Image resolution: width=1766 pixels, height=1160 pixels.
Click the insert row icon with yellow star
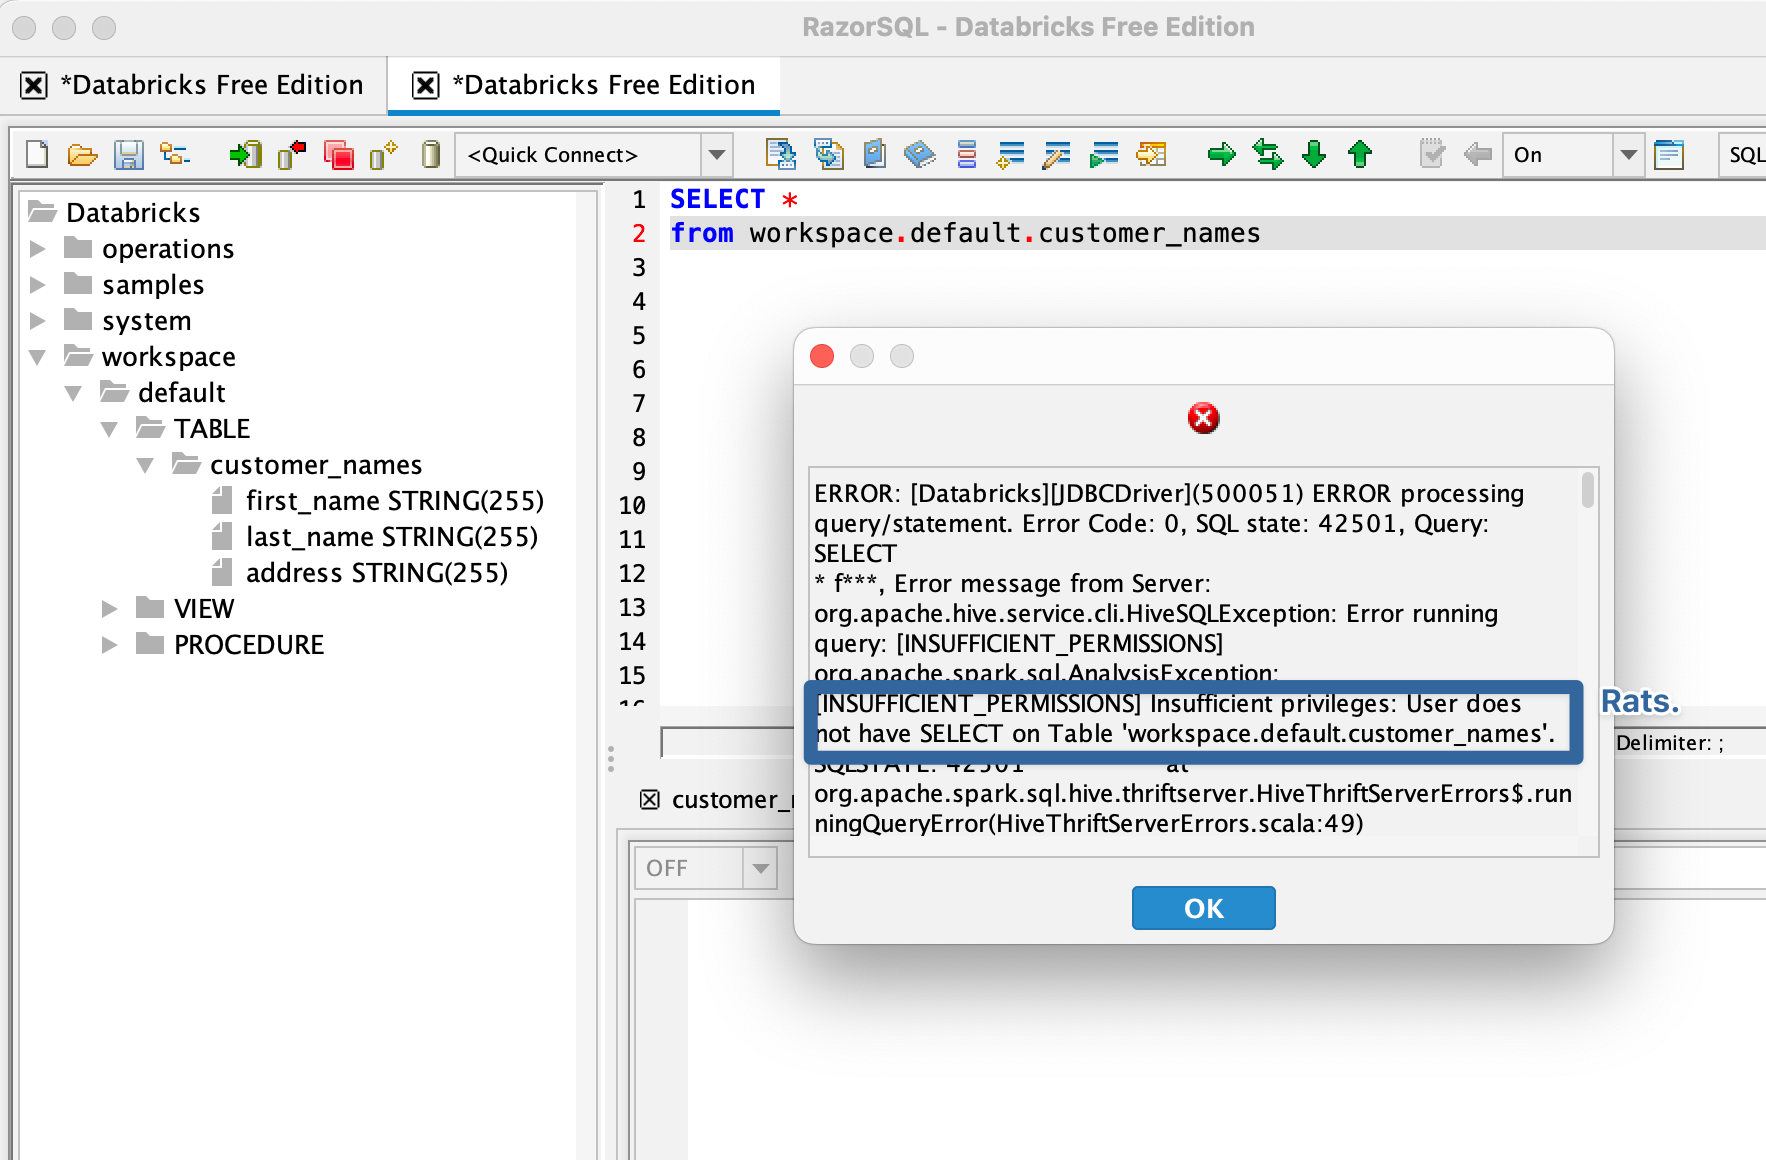(x=1011, y=154)
